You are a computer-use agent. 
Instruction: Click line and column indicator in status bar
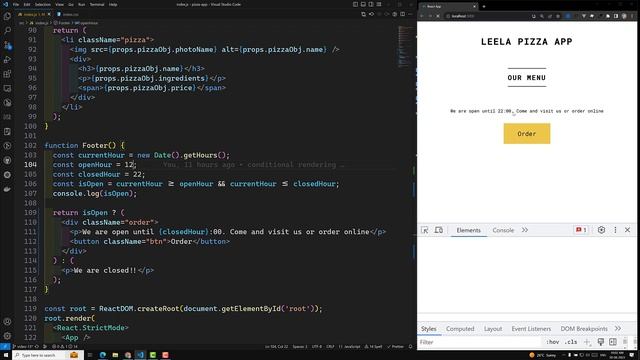coord(276,347)
